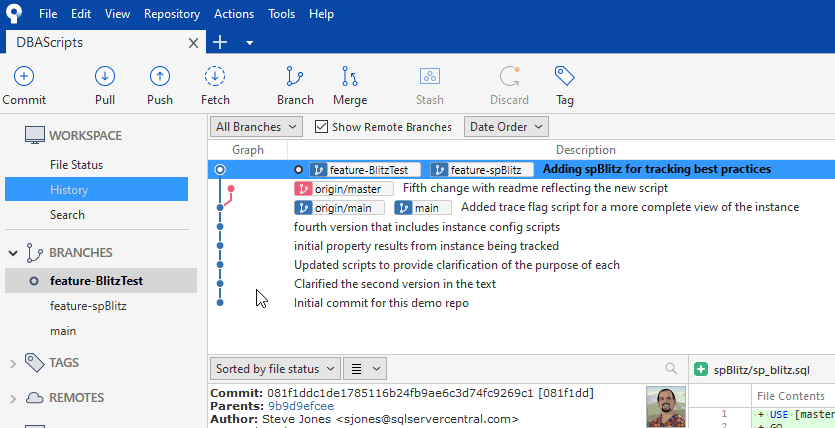This screenshot has width=835, height=428.
Task: Open a new tab with plus icon
Action: 220,43
